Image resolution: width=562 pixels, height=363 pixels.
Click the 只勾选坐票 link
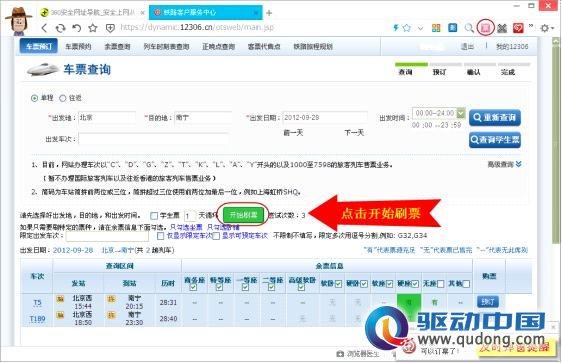click(x=186, y=227)
